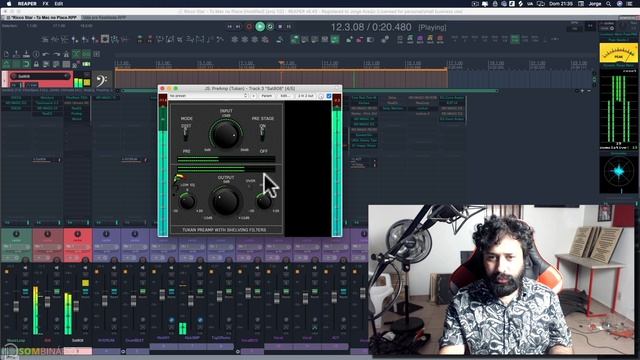Click the pan knob atop 808 strip
Viewport: 640px width, 360px height.
point(48,234)
